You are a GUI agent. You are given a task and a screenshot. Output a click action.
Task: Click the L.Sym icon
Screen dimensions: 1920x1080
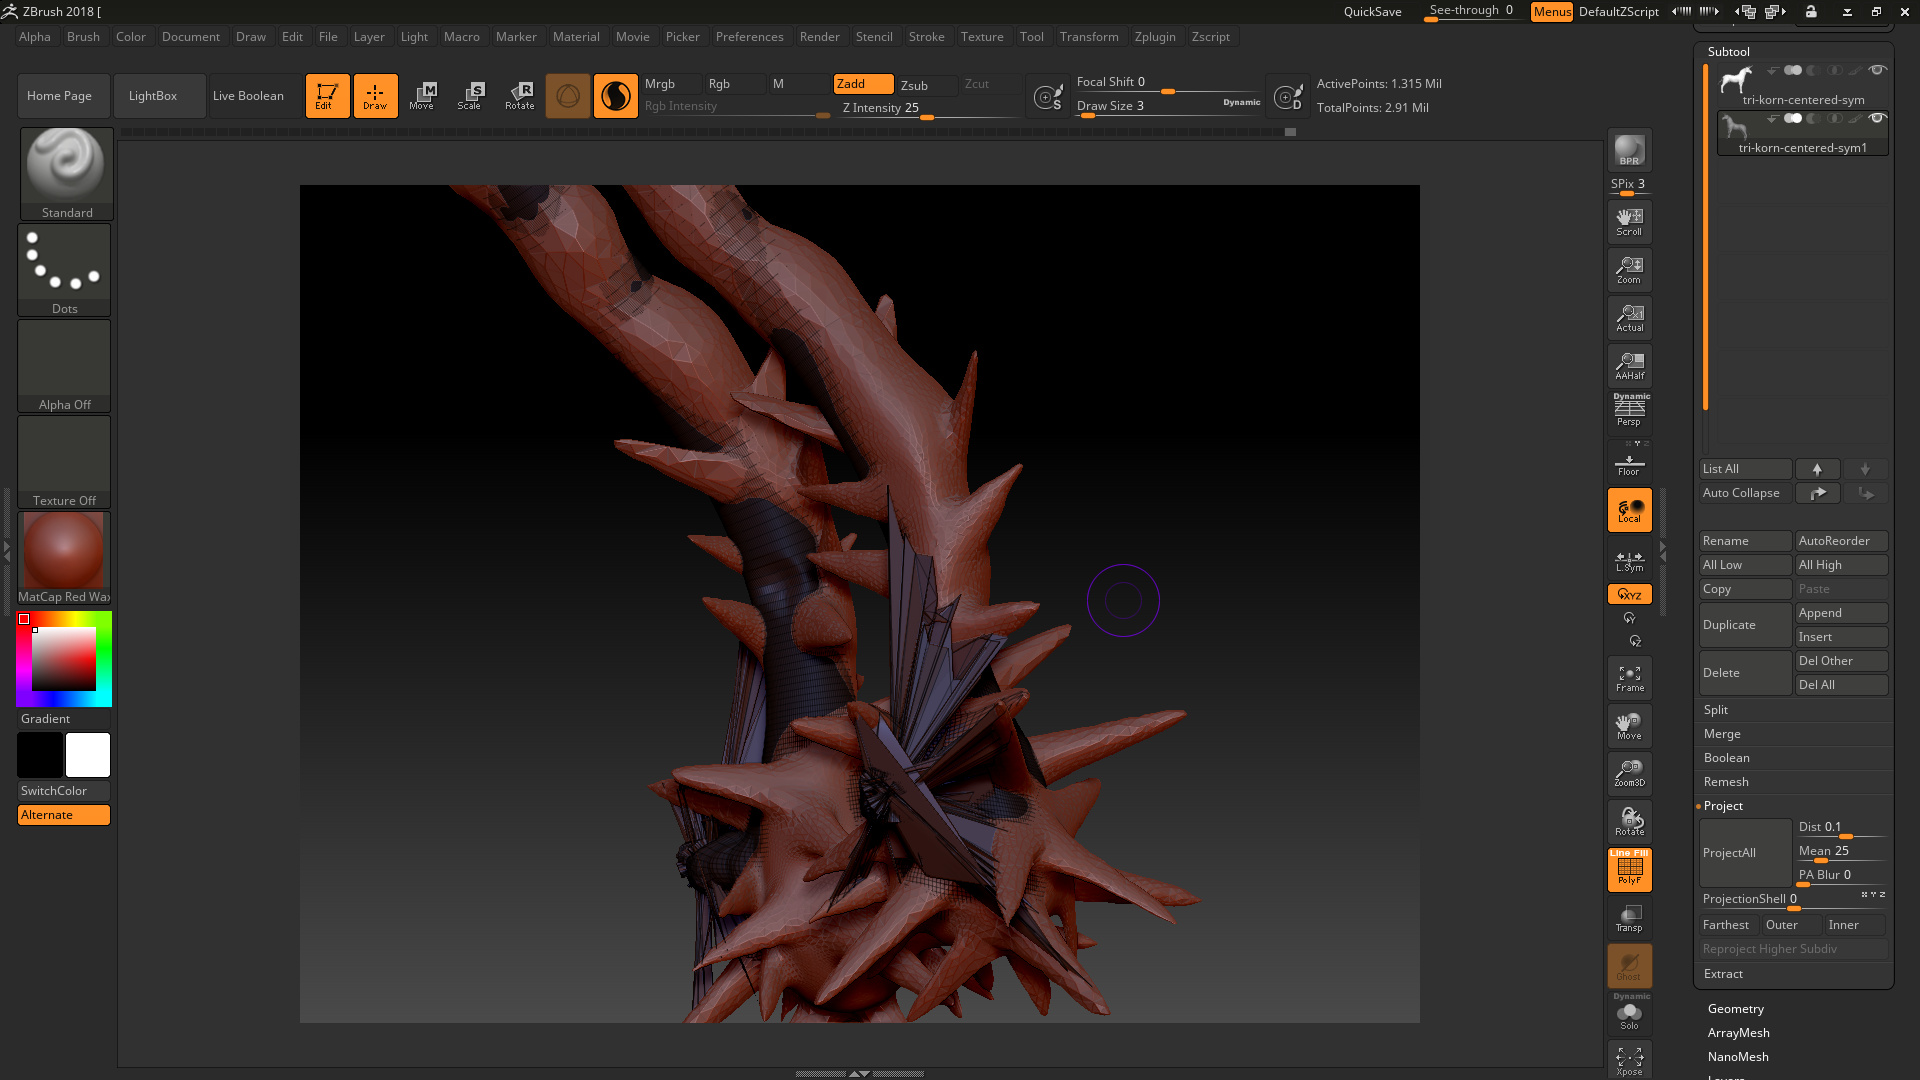(1629, 560)
